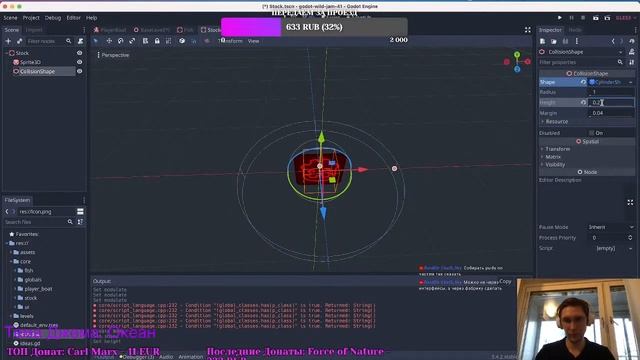The width and height of the screenshot is (640, 360).
Task: Revert Shape property reset arrow
Action: click(x=583, y=82)
